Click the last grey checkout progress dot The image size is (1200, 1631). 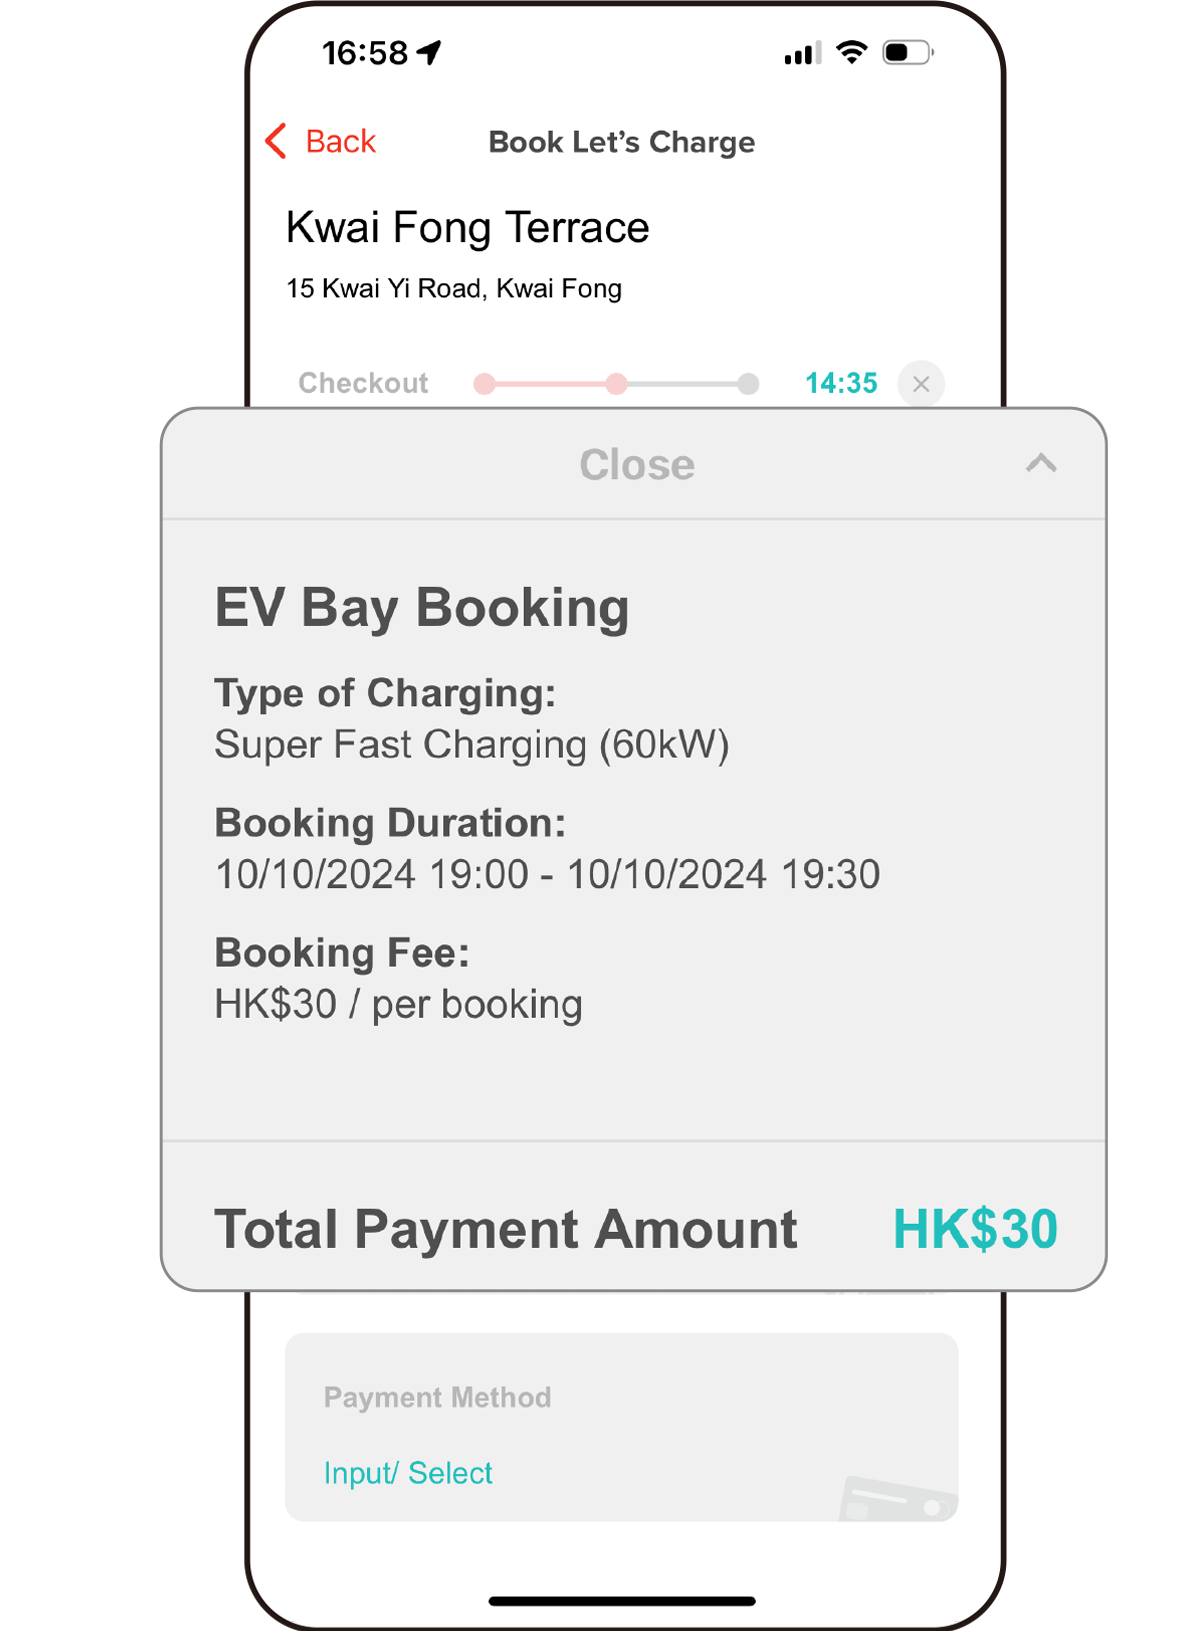(748, 384)
